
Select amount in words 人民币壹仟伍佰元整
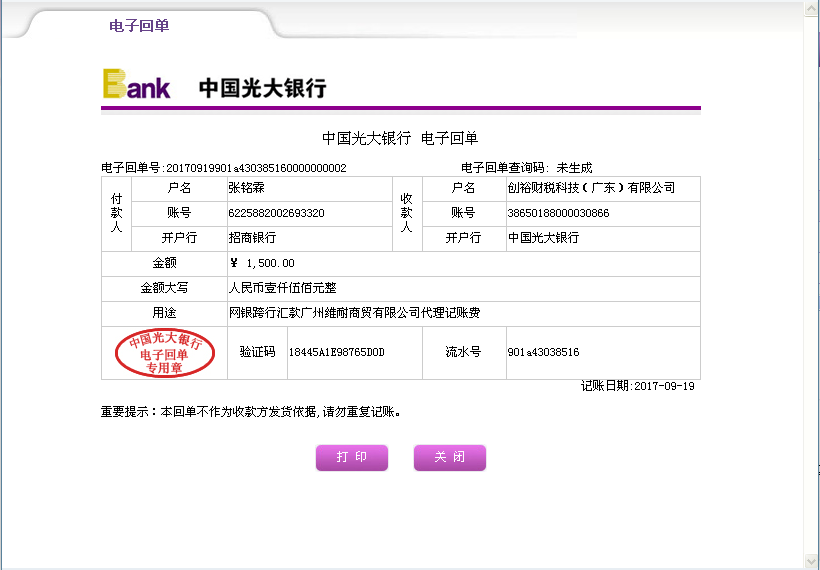pos(282,288)
